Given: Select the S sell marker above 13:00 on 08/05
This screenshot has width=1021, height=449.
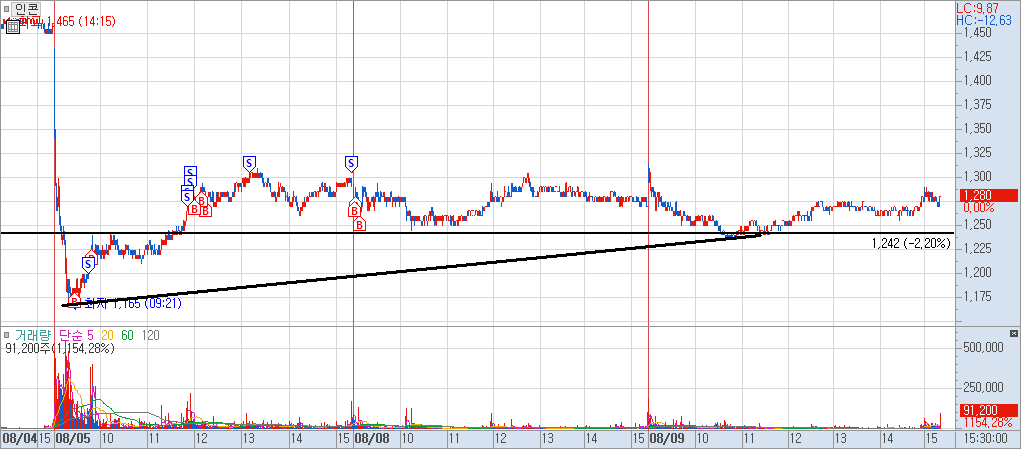Looking at the screenshot, I should pyautogui.click(x=249, y=163).
